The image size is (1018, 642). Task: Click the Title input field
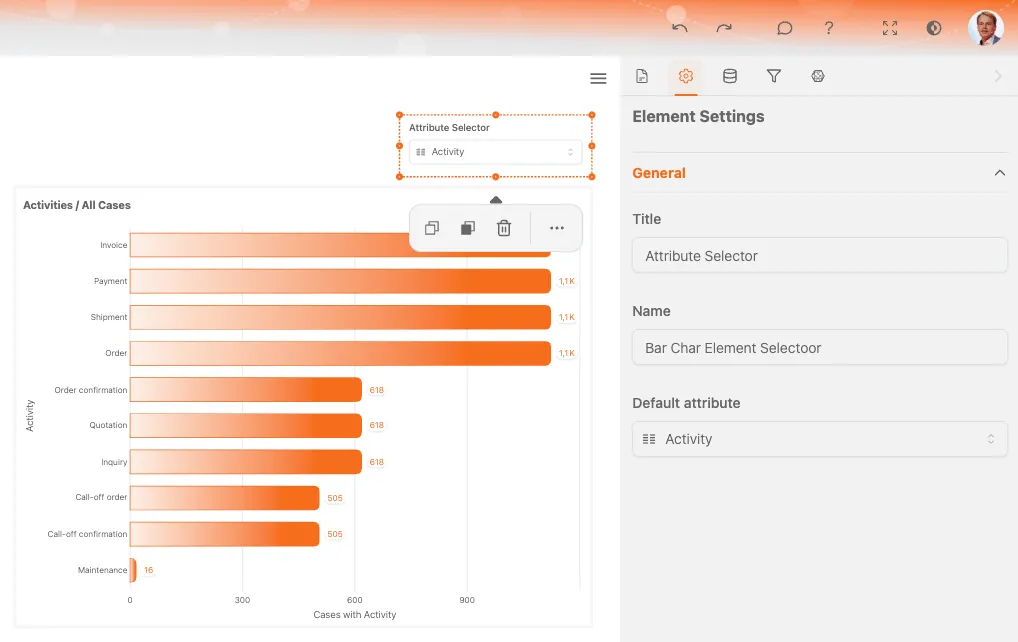(819, 256)
